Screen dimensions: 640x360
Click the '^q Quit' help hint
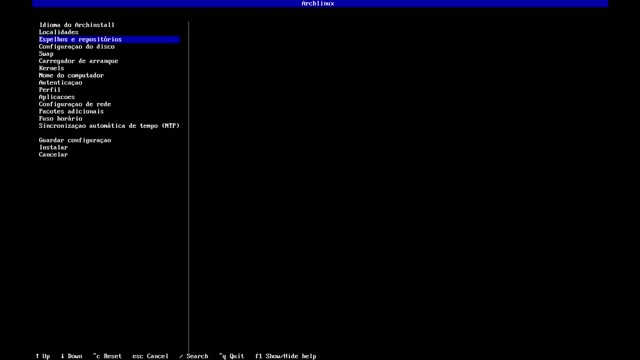[x=231, y=356]
